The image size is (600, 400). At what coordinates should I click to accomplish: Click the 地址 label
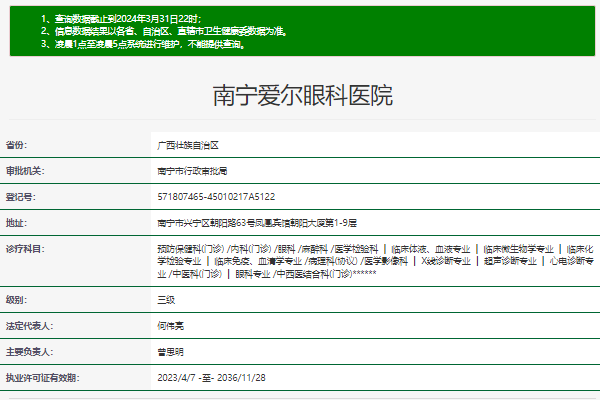16,223
